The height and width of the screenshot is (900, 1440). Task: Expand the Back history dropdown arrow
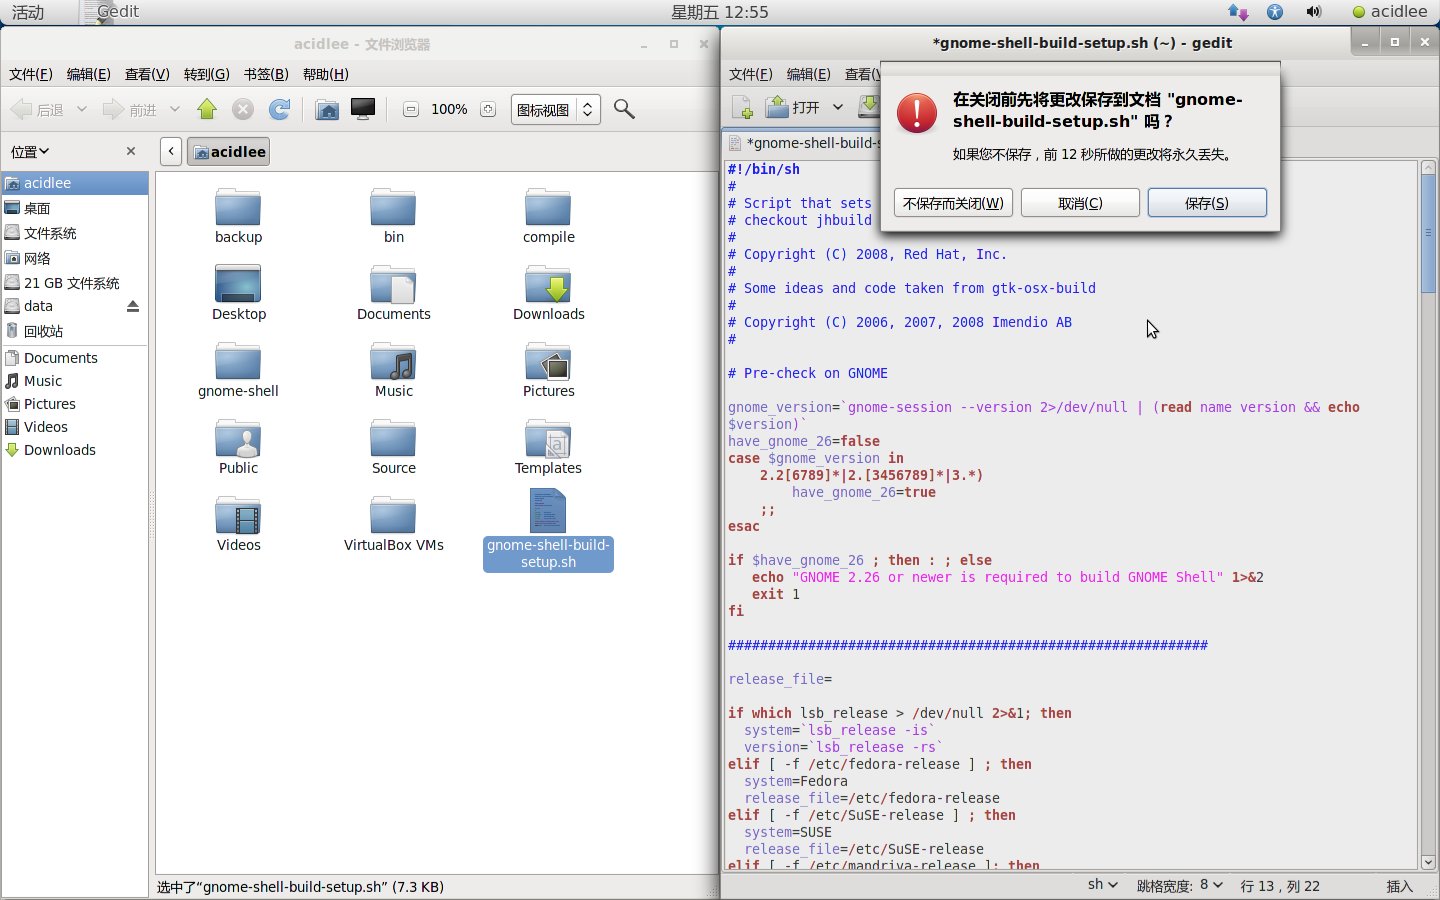tap(82, 110)
